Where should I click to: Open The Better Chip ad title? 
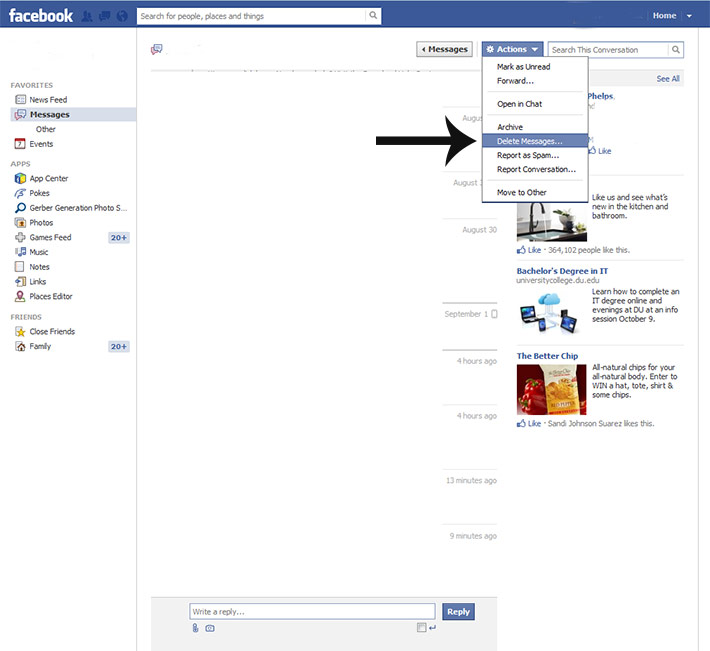pos(547,356)
